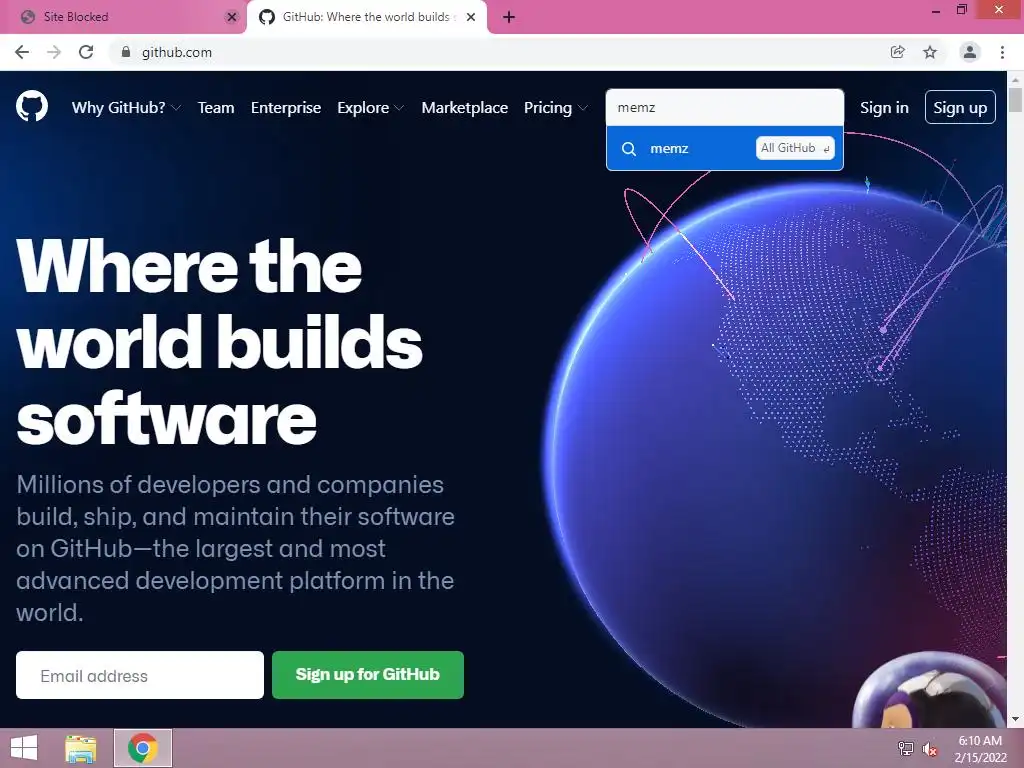Open File Explorer from taskbar
1024x768 pixels.
pos(81,748)
